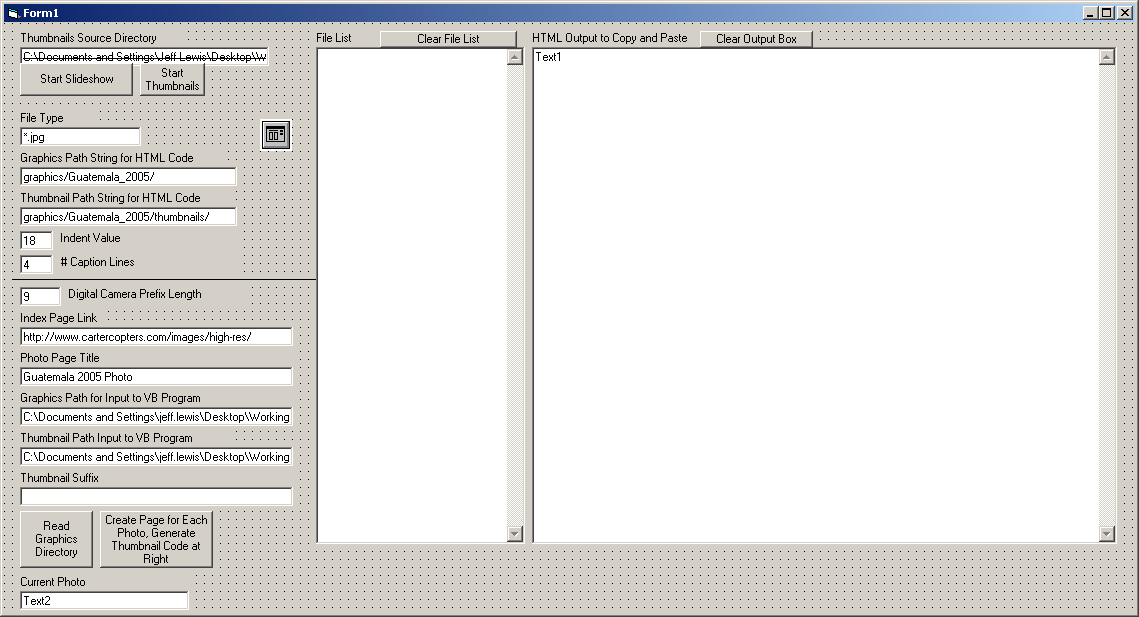Click the 'Indent Value' label
Viewport: 1139px width, 617px height.
(90, 238)
